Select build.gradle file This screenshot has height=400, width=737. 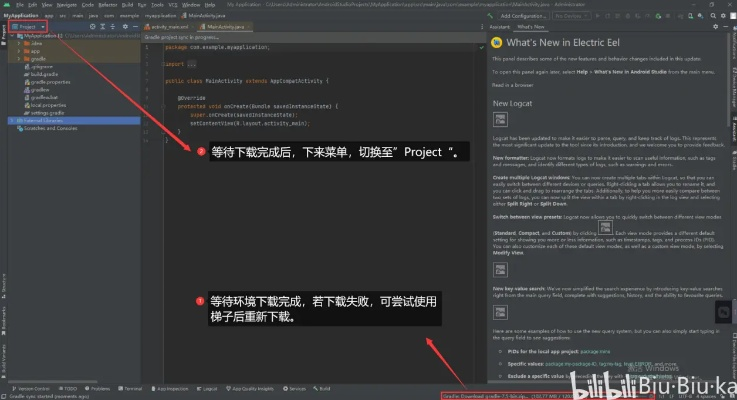pos(44,74)
